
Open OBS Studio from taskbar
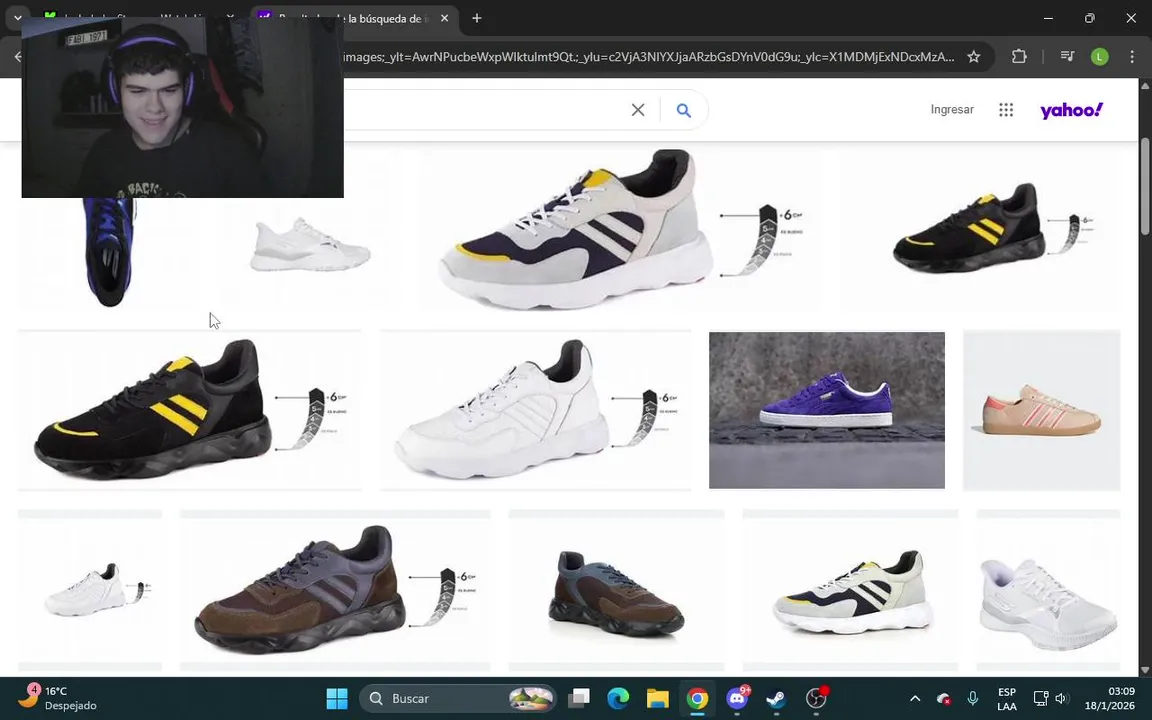coord(816,698)
